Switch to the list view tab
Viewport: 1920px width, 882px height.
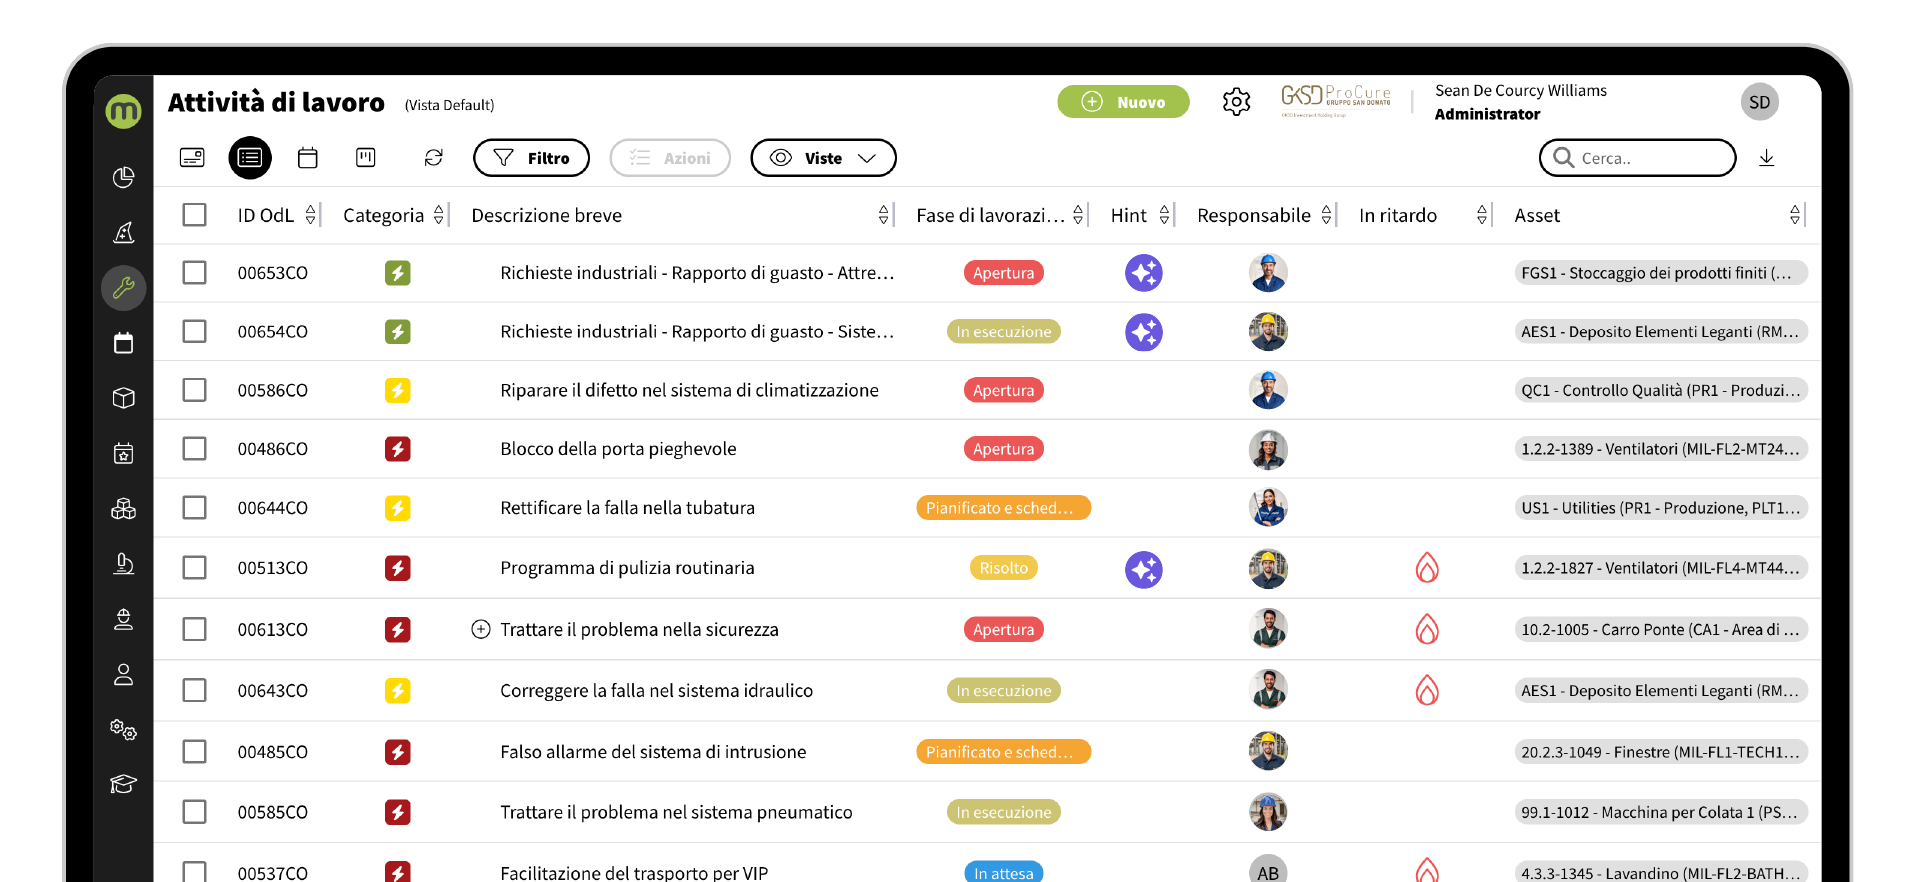click(x=250, y=158)
